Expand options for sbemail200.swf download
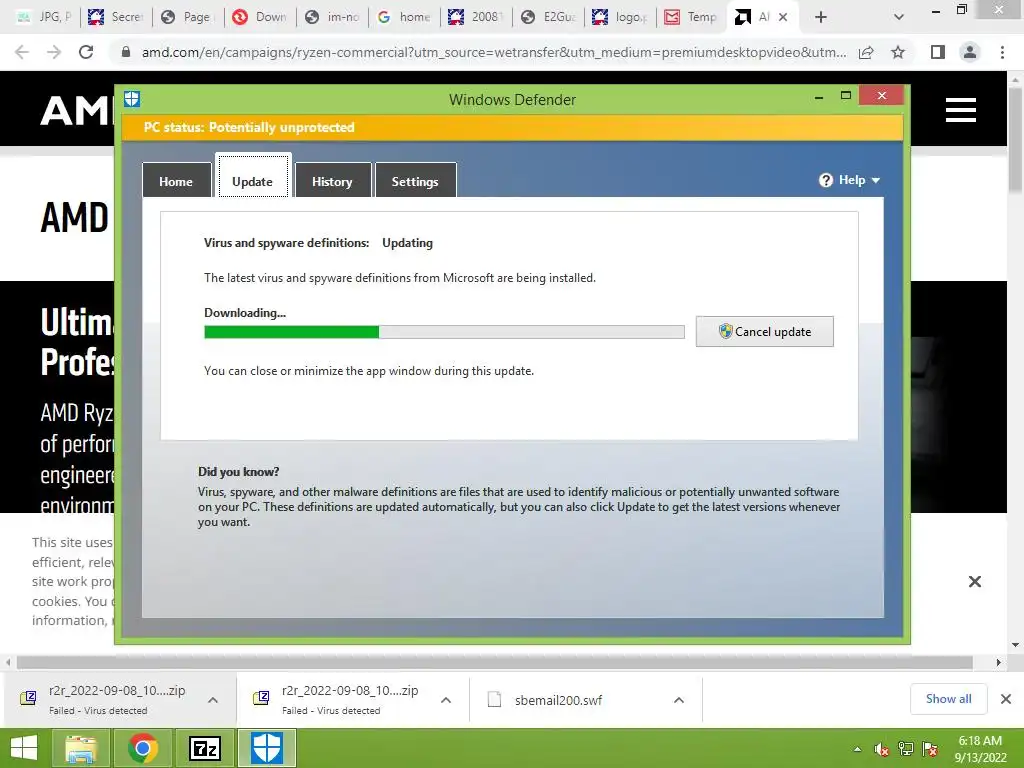Image resolution: width=1024 pixels, height=768 pixels. click(679, 699)
